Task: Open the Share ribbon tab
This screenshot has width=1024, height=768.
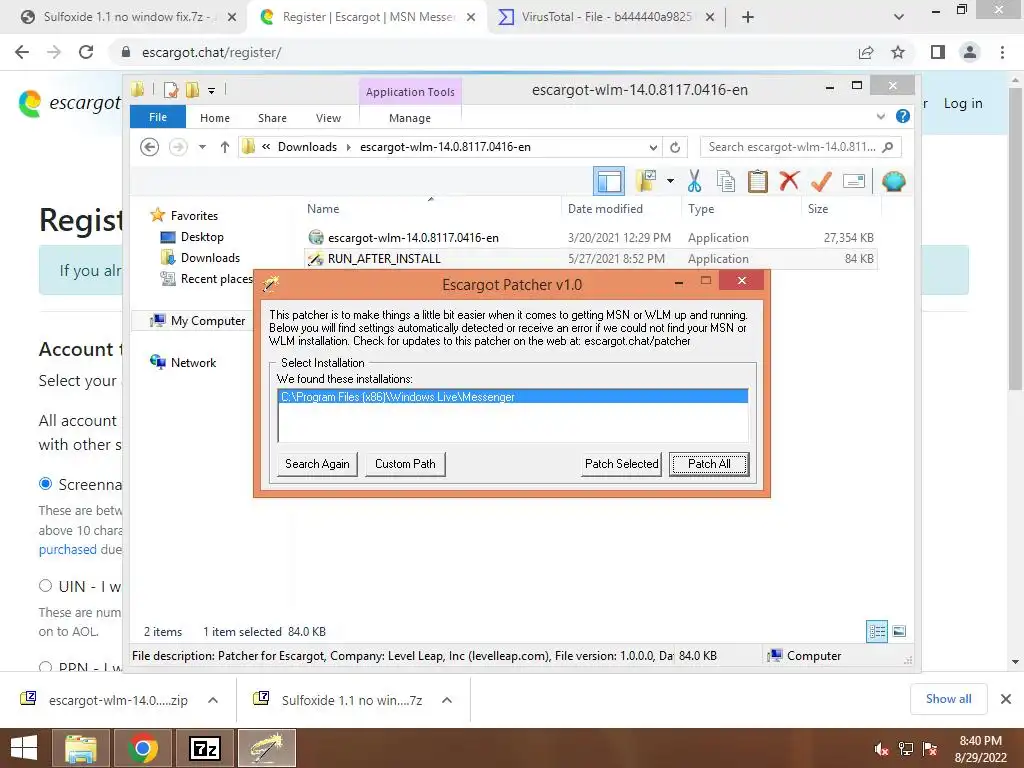Action: point(272,118)
